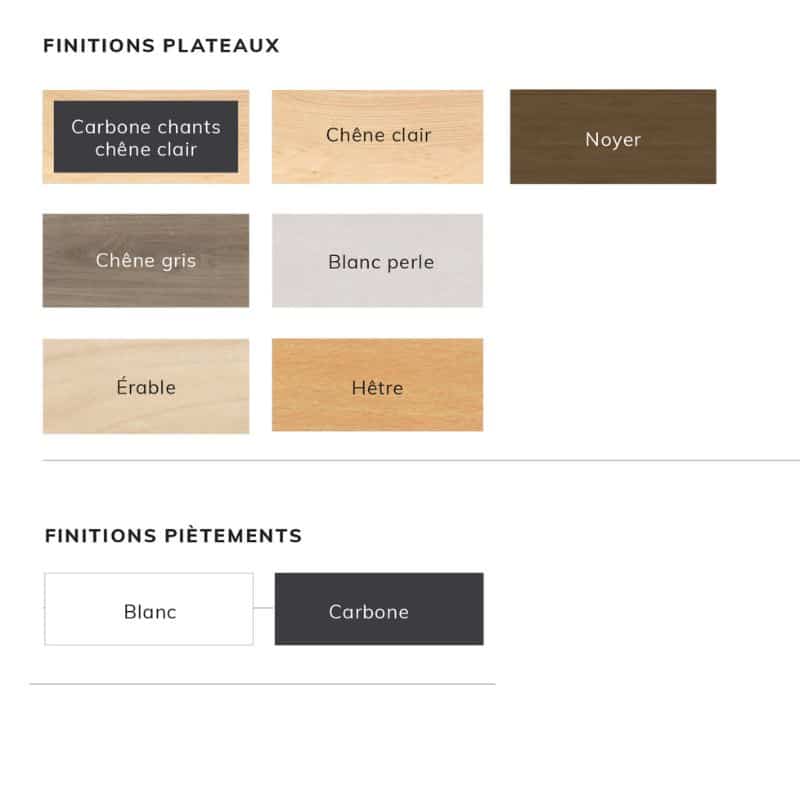
Task: Choose the Blanc perle tabletop finish
Action: [378, 261]
